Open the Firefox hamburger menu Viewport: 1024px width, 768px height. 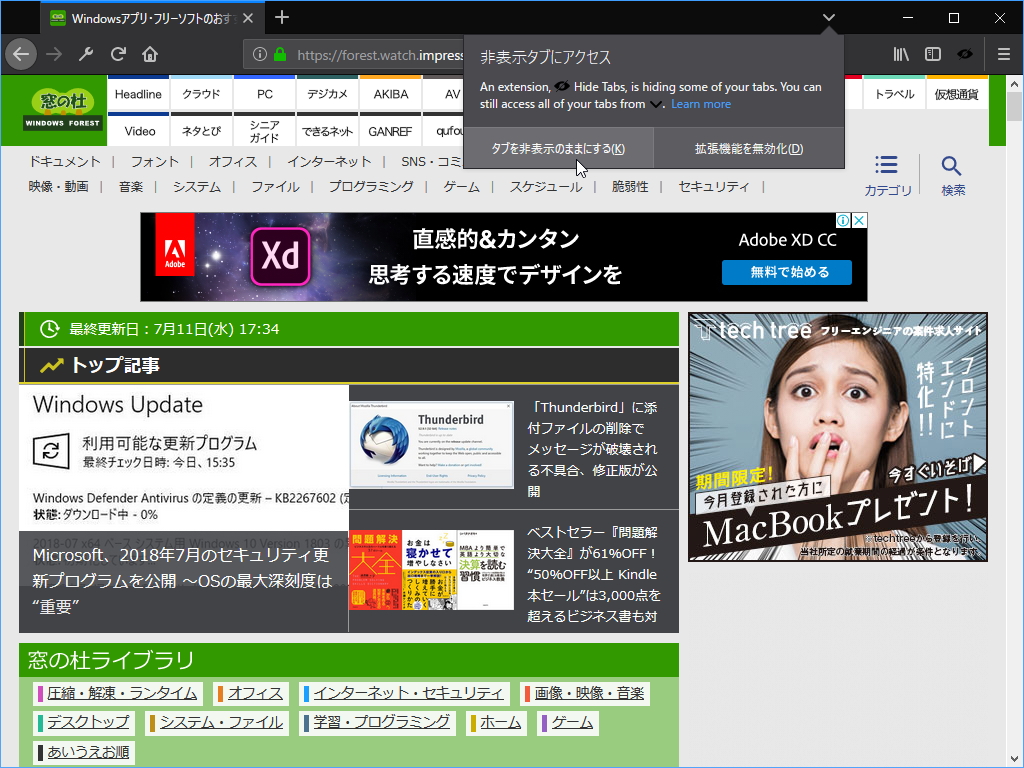(x=1003, y=55)
